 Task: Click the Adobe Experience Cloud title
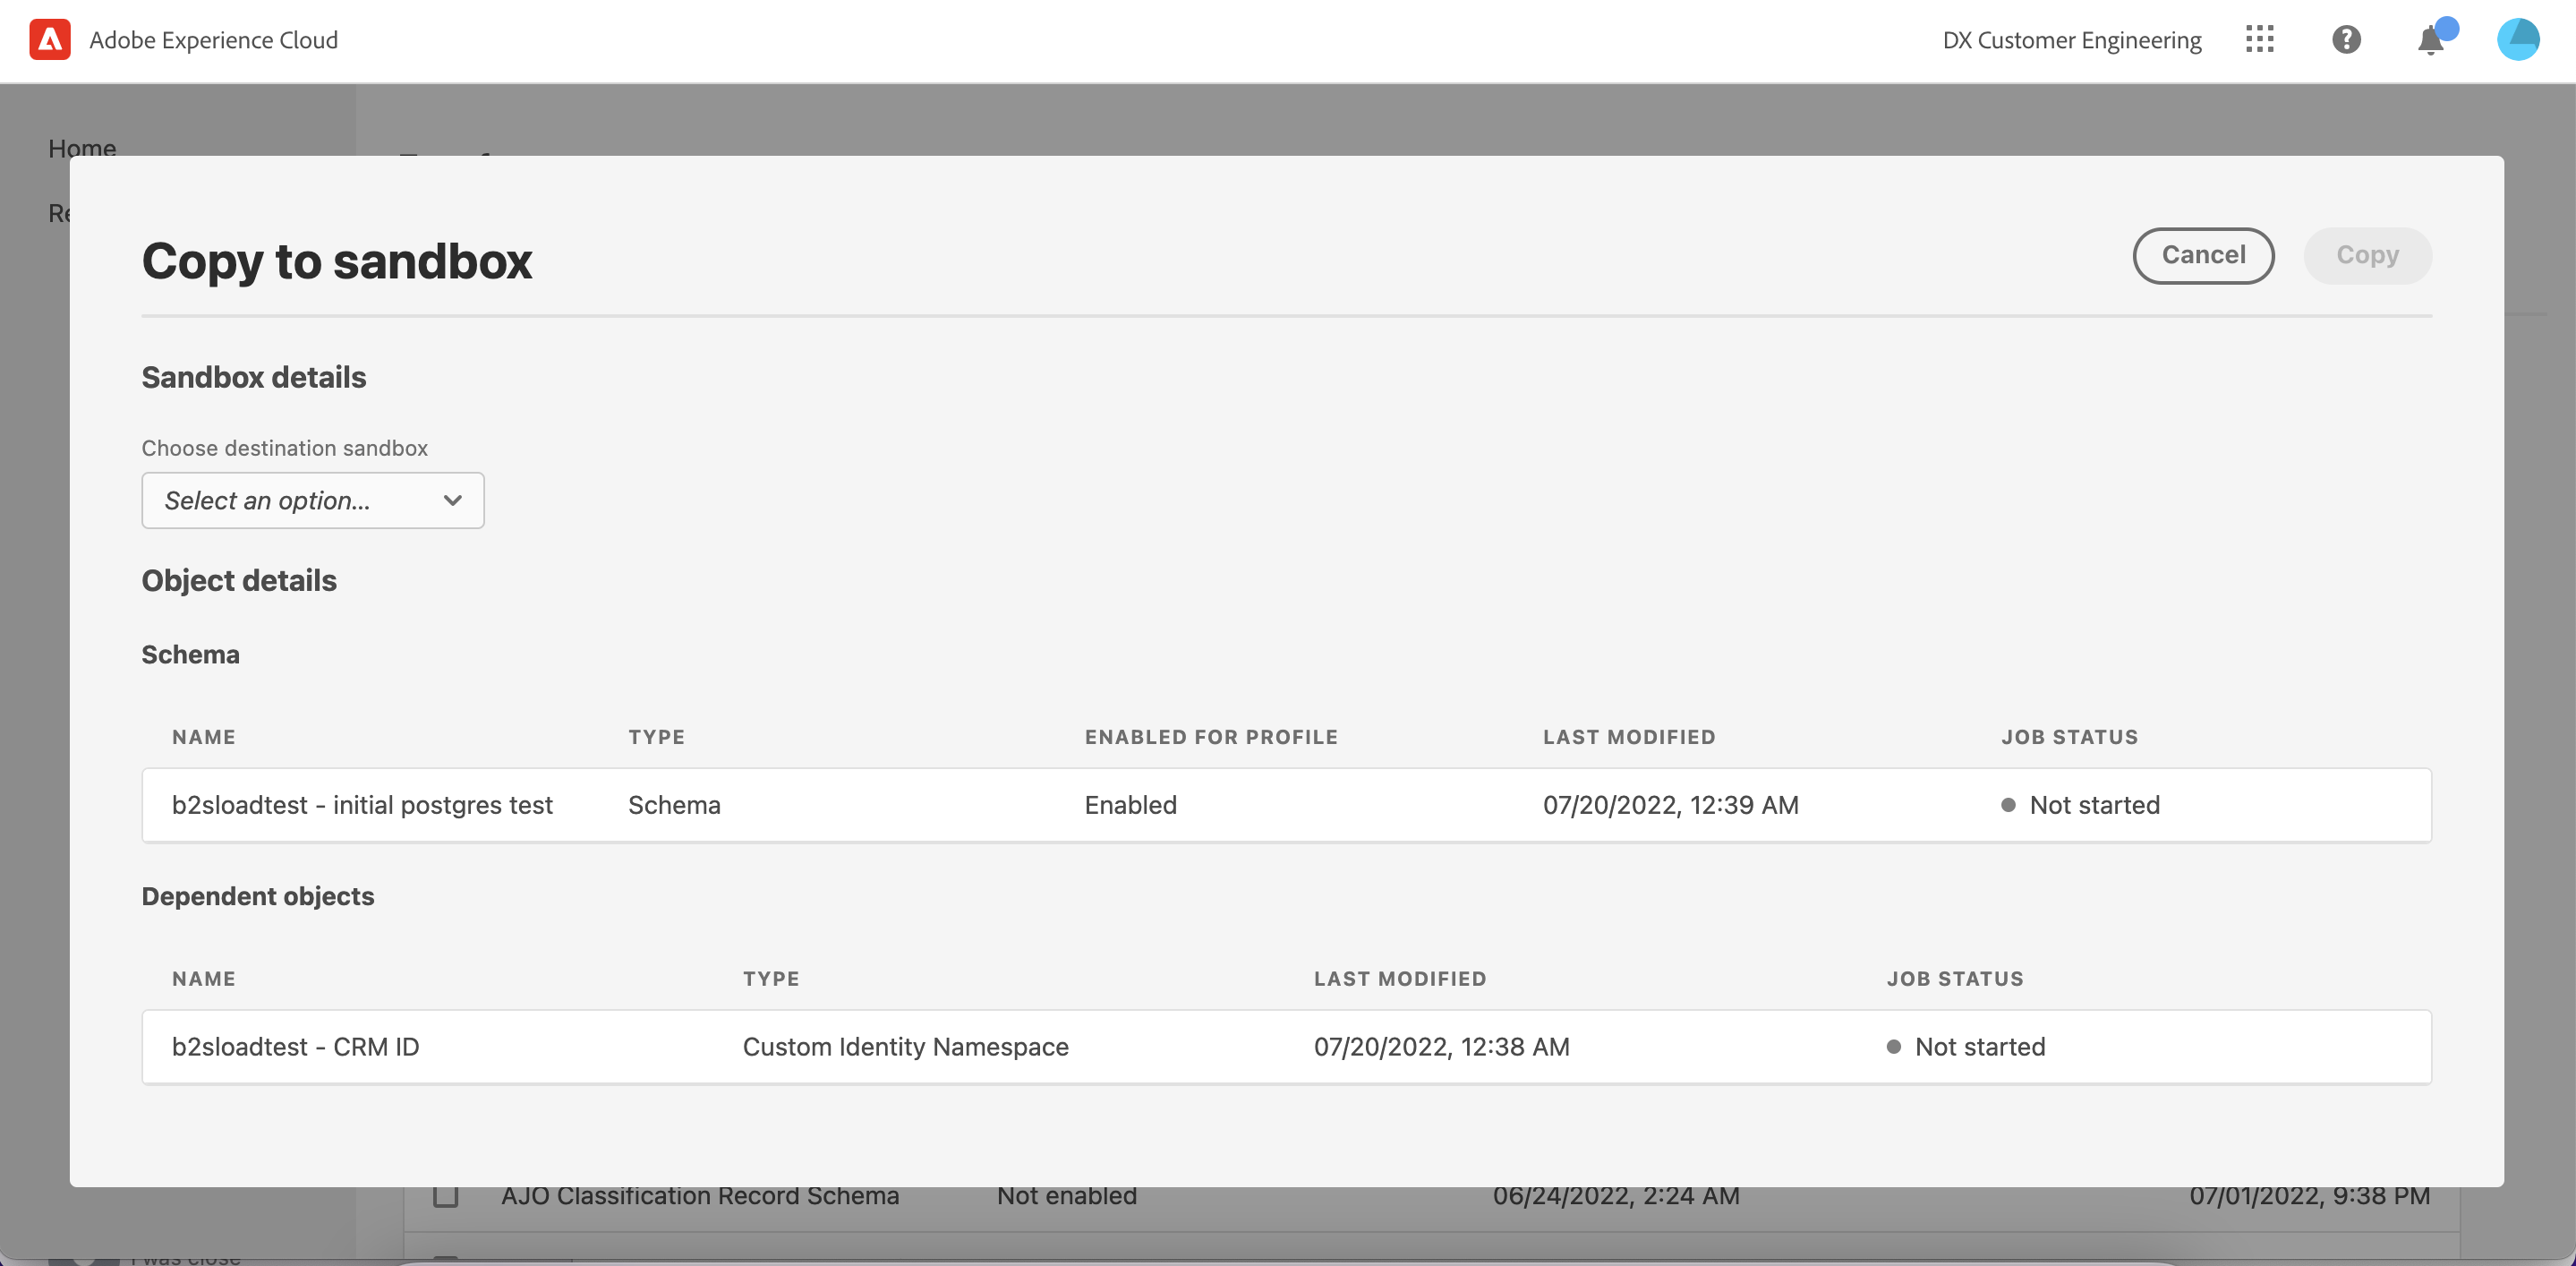[214, 40]
